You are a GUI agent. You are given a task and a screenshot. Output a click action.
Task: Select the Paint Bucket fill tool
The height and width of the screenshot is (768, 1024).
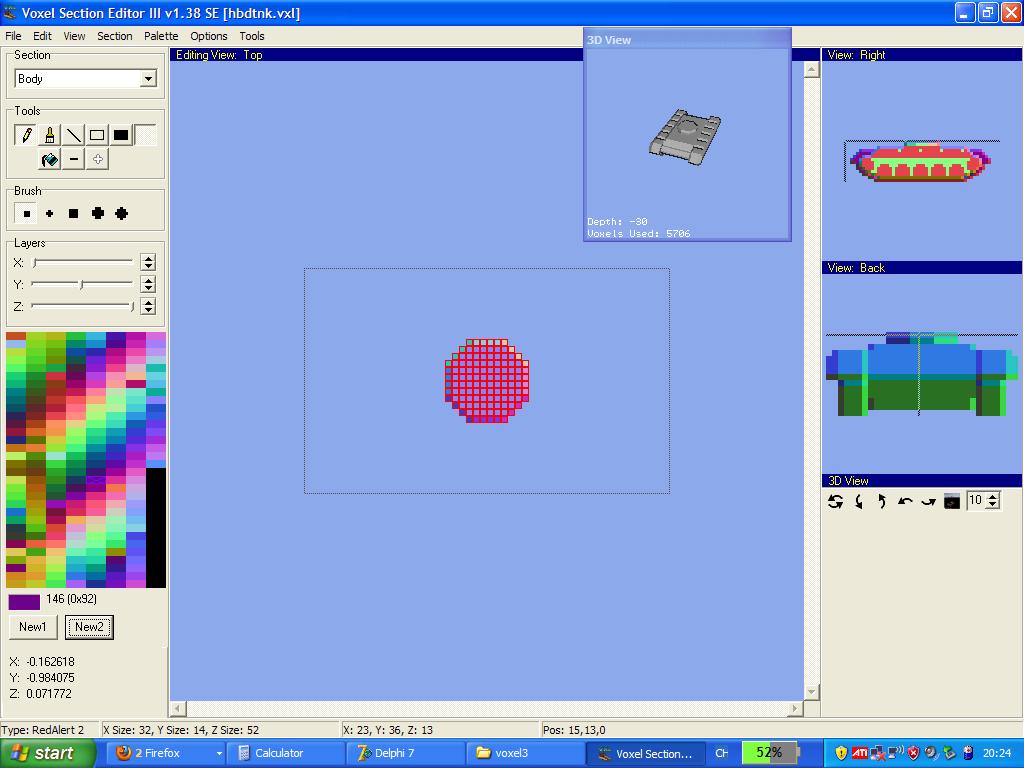click(50, 159)
